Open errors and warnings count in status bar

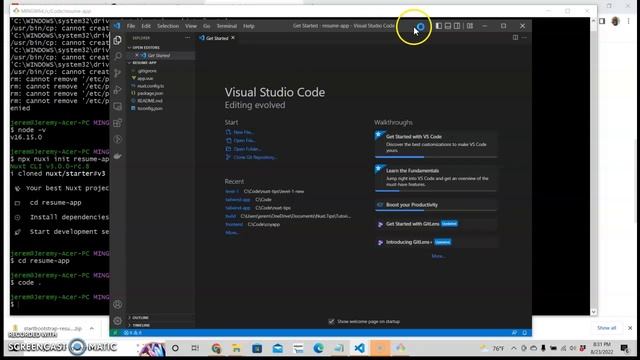tap(133, 333)
